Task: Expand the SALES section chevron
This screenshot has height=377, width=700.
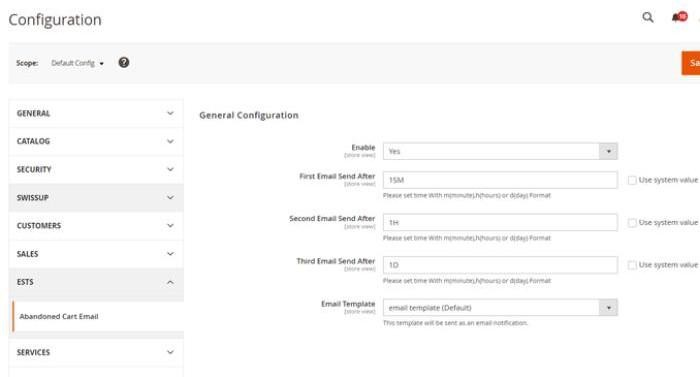Action: [x=170, y=254]
